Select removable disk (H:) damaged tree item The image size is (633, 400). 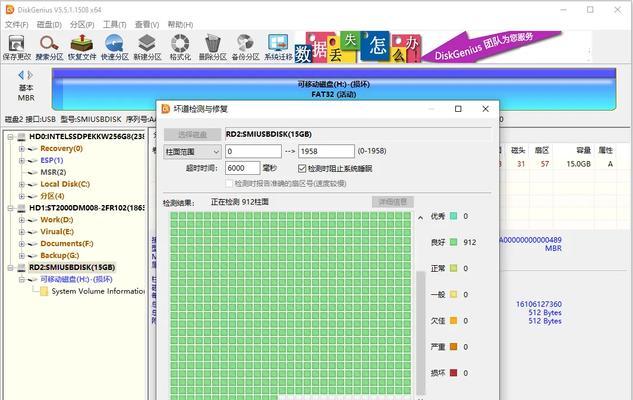(x=76, y=279)
